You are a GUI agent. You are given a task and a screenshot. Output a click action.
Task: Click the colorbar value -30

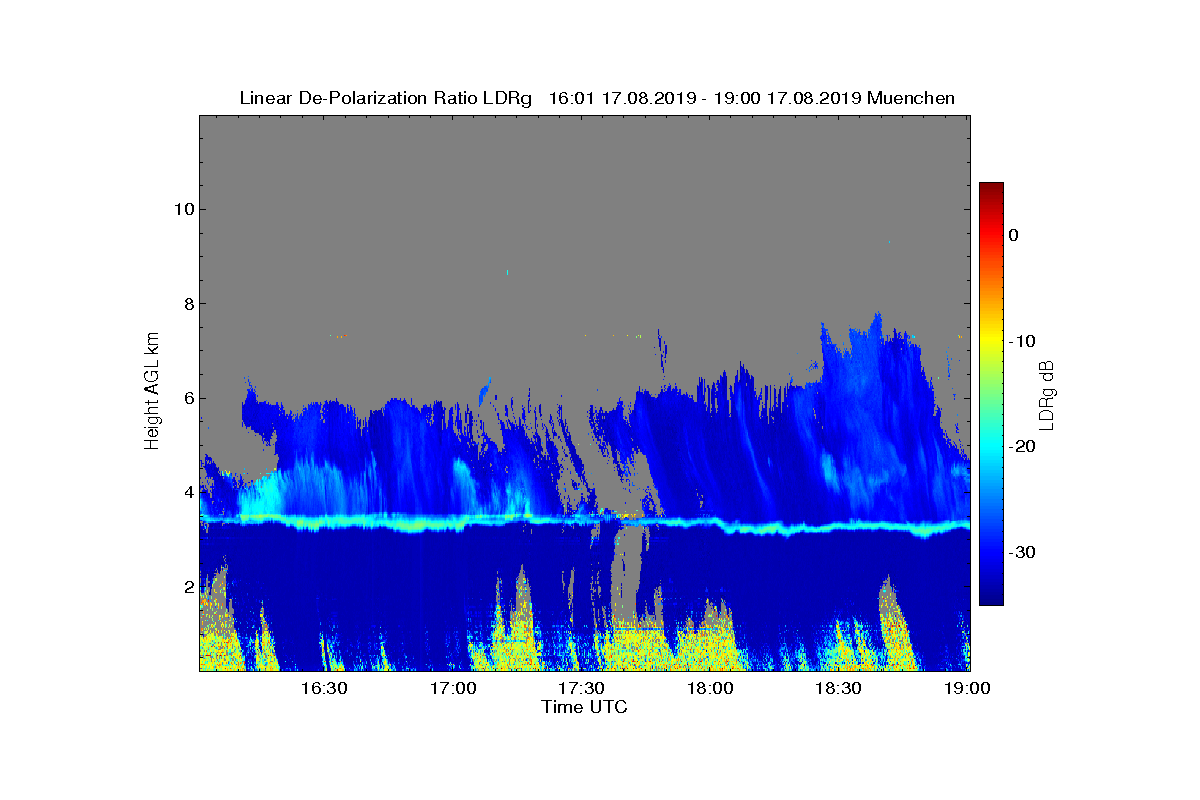click(x=1021, y=553)
